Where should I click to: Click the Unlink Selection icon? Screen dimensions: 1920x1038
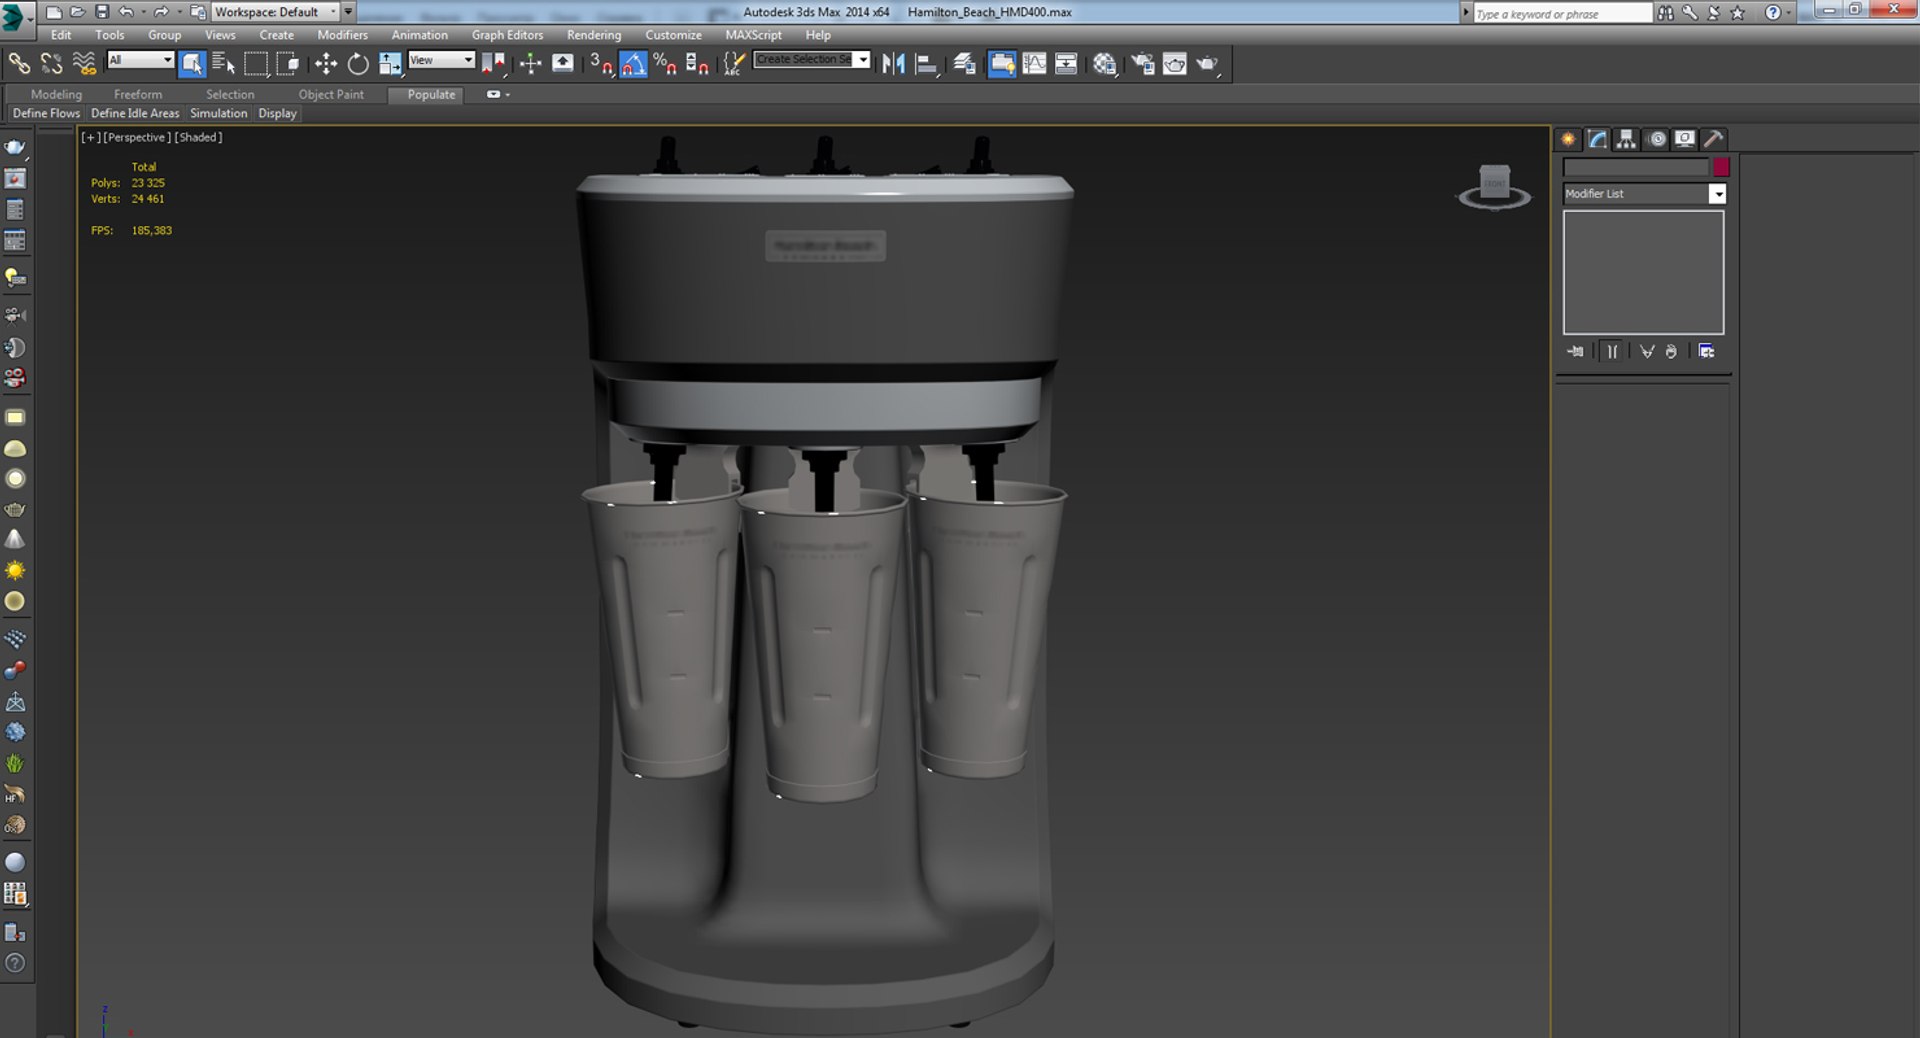coord(51,64)
